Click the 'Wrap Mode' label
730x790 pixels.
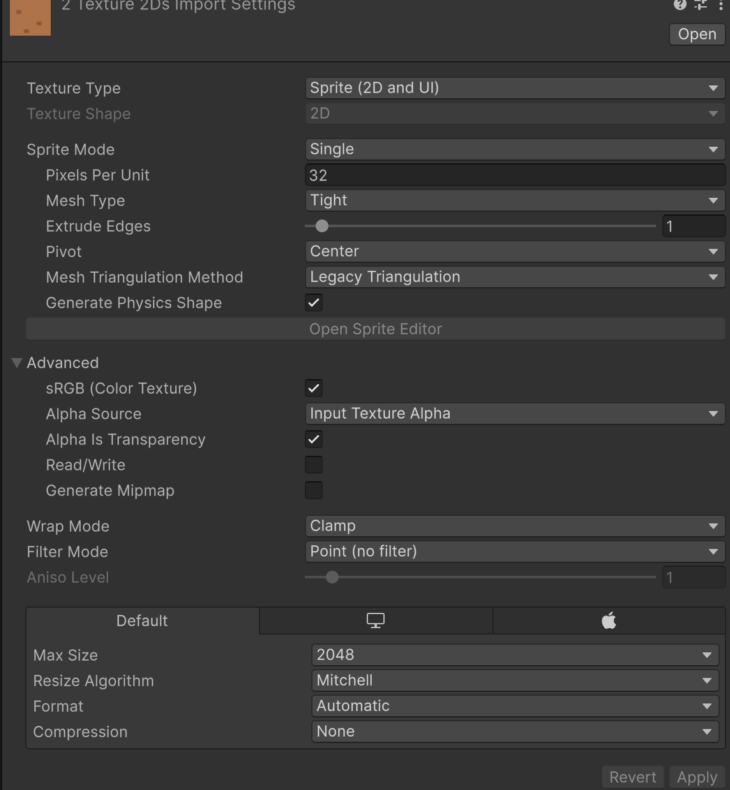68,526
